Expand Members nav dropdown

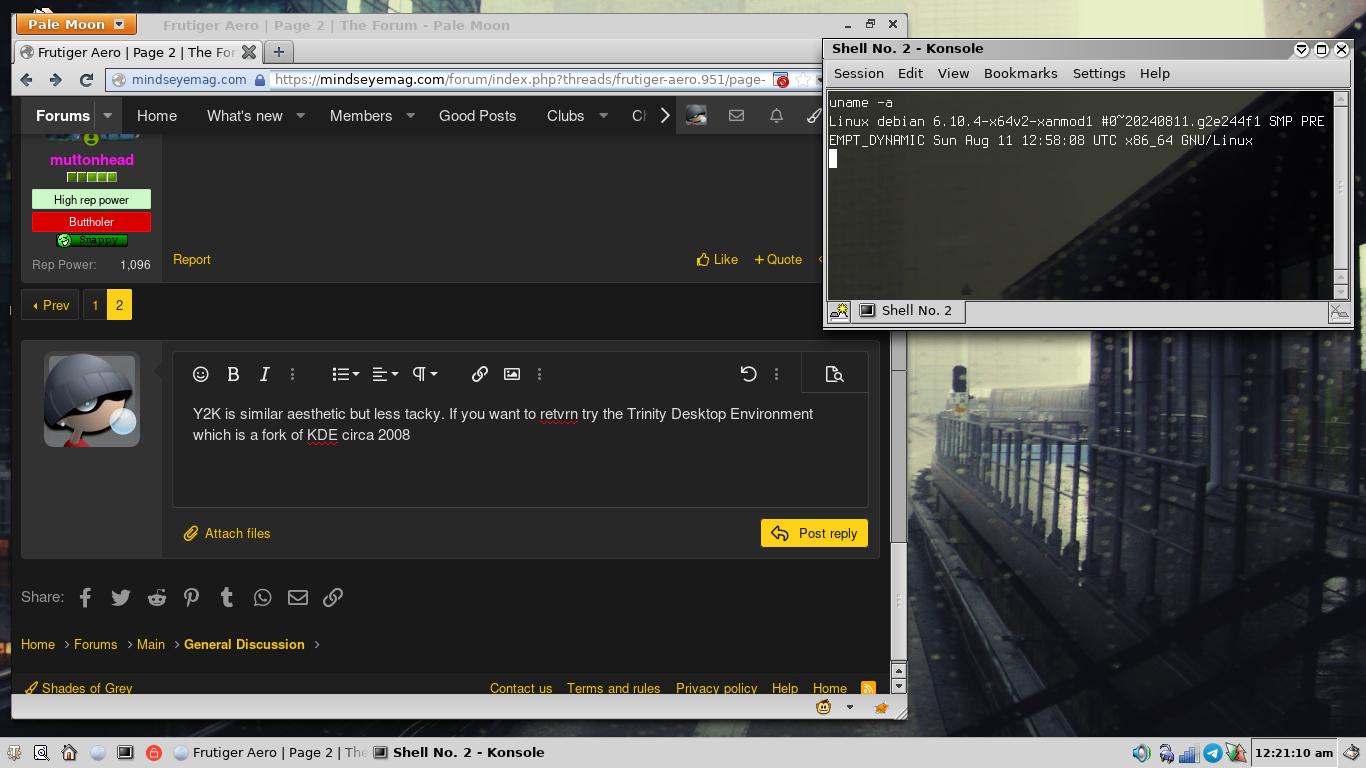click(x=409, y=116)
